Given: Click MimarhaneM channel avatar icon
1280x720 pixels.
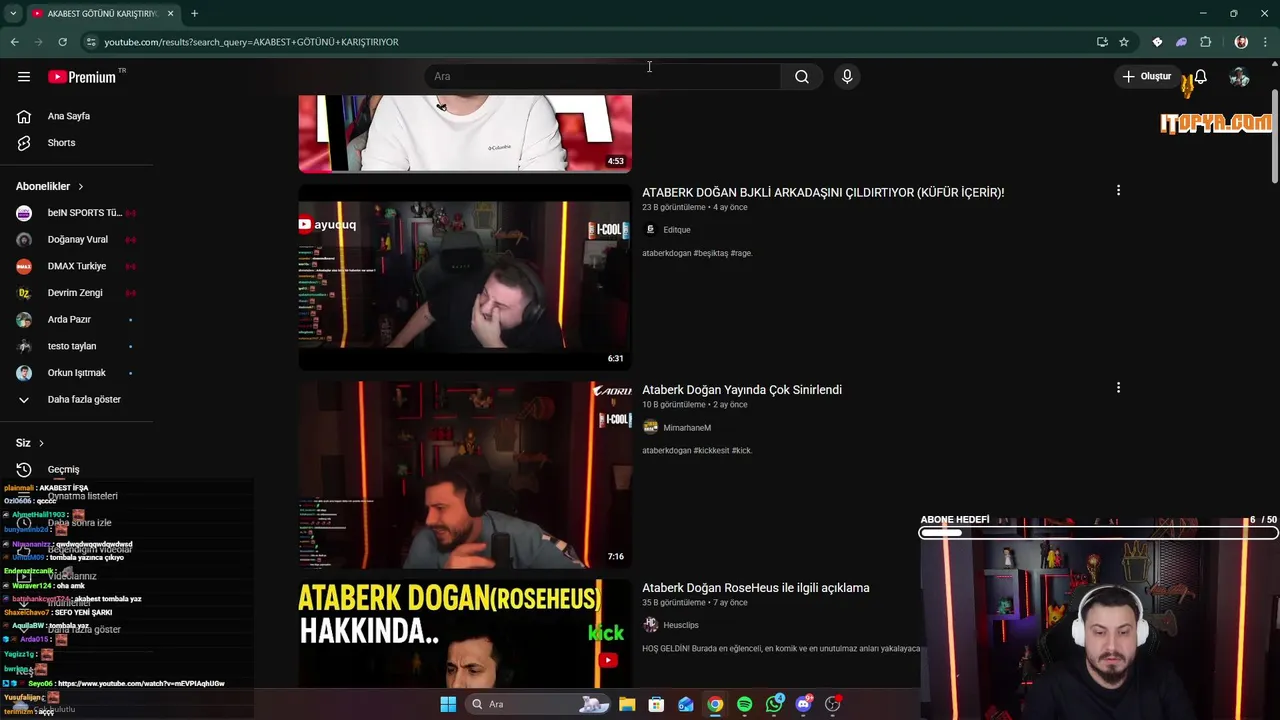Looking at the screenshot, I should pos(650,427).
